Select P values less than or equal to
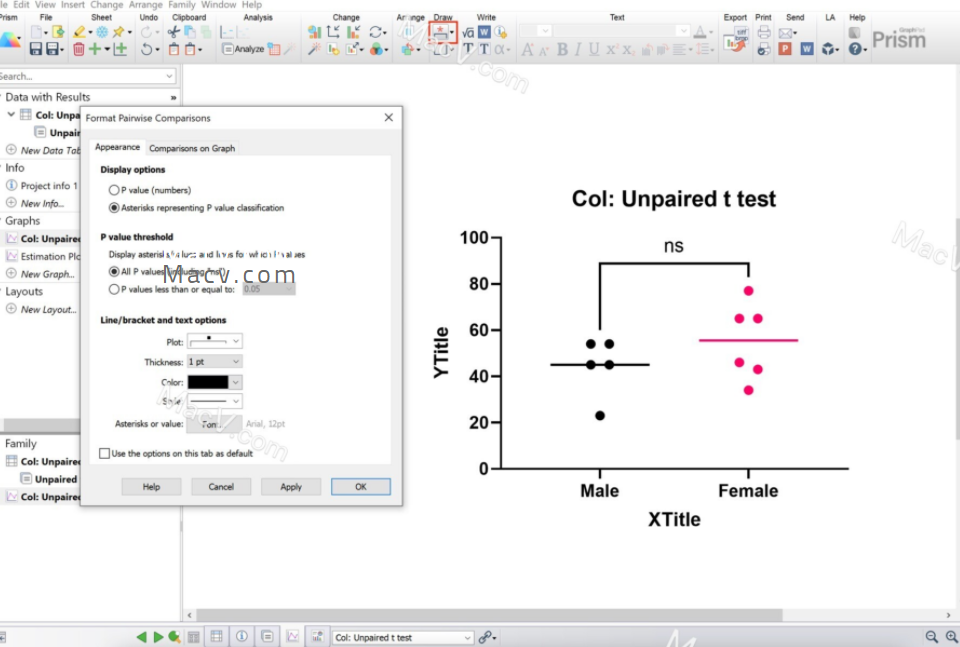Image resolution: width=960 pixels, height=647 pixels. pos(114,290)
